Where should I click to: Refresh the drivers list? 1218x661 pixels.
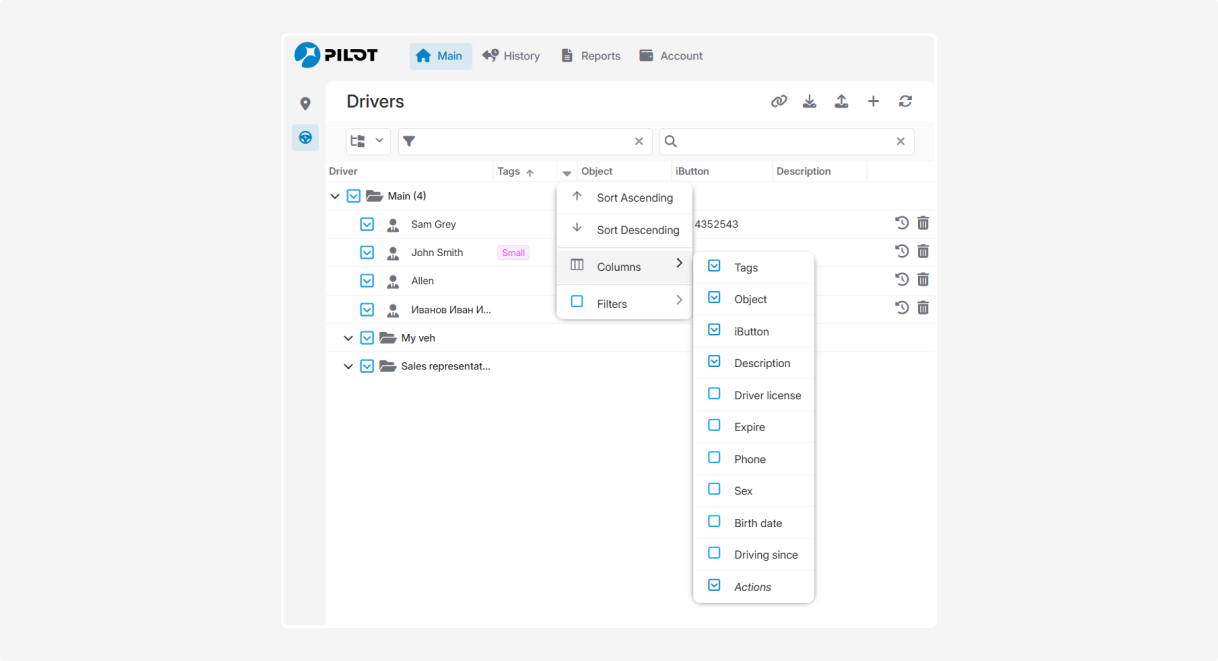[905, 101]
